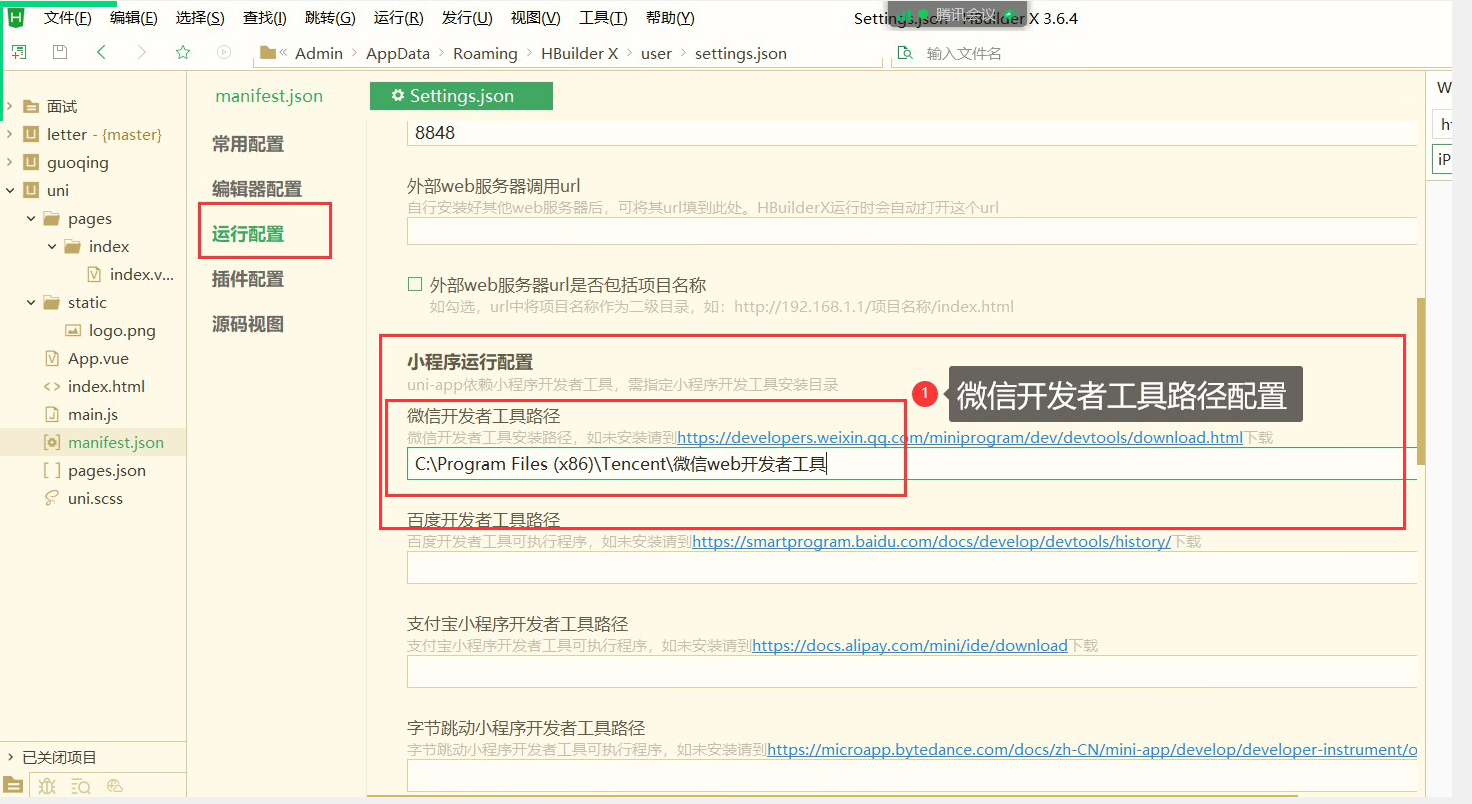Expand the guoqing project
The height and width of the screenshot is (804, 1472).
[x=10, y=162]
